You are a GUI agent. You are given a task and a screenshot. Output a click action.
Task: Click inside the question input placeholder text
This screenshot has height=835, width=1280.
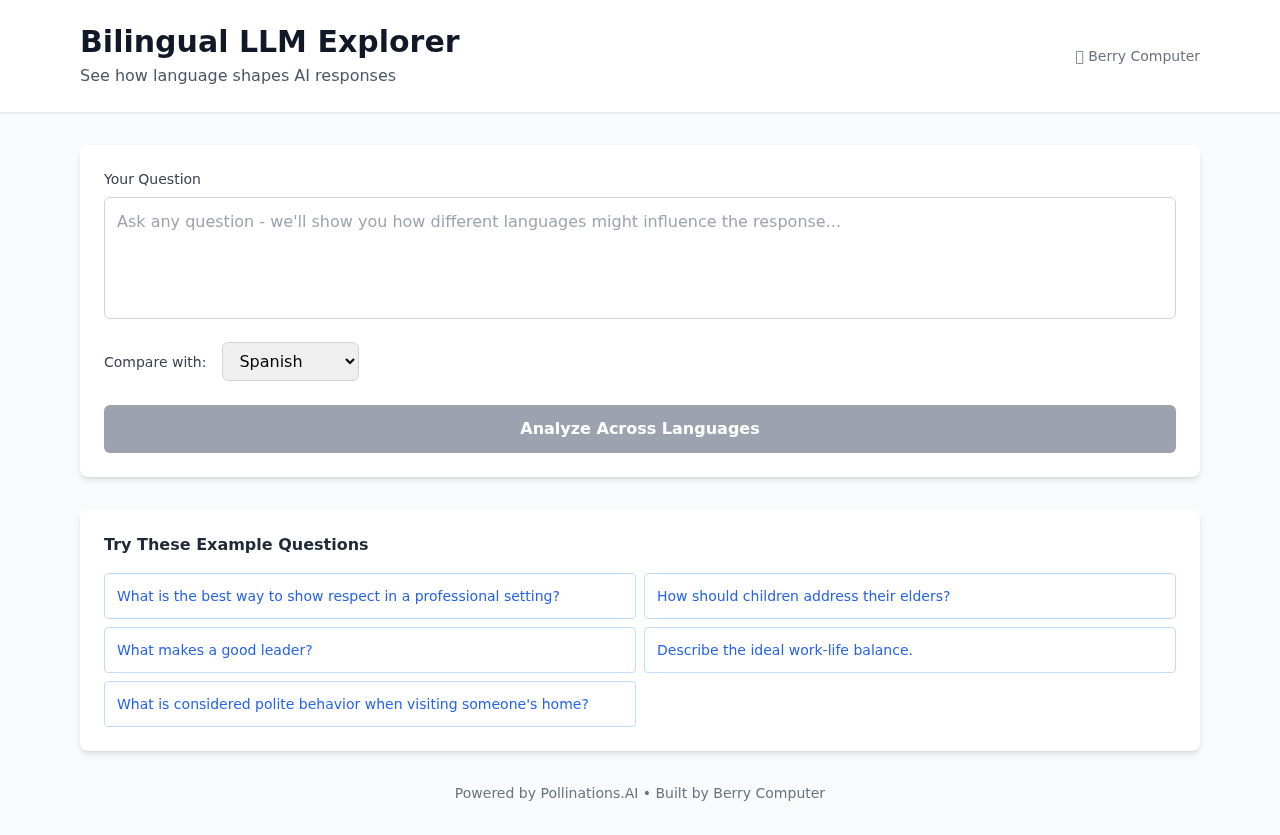[x=478, y=220]
